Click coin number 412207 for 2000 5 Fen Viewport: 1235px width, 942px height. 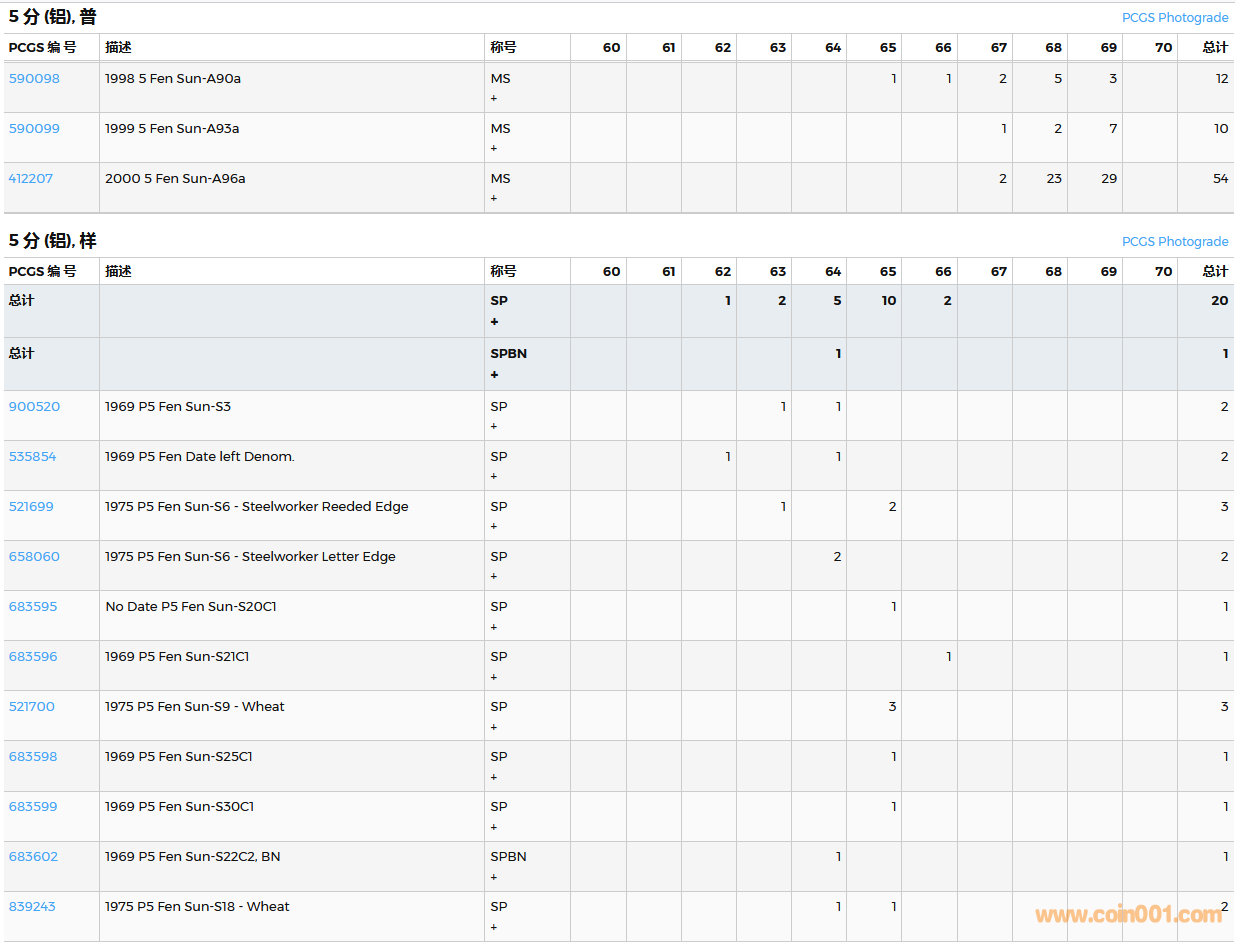(x=31, y=178)
